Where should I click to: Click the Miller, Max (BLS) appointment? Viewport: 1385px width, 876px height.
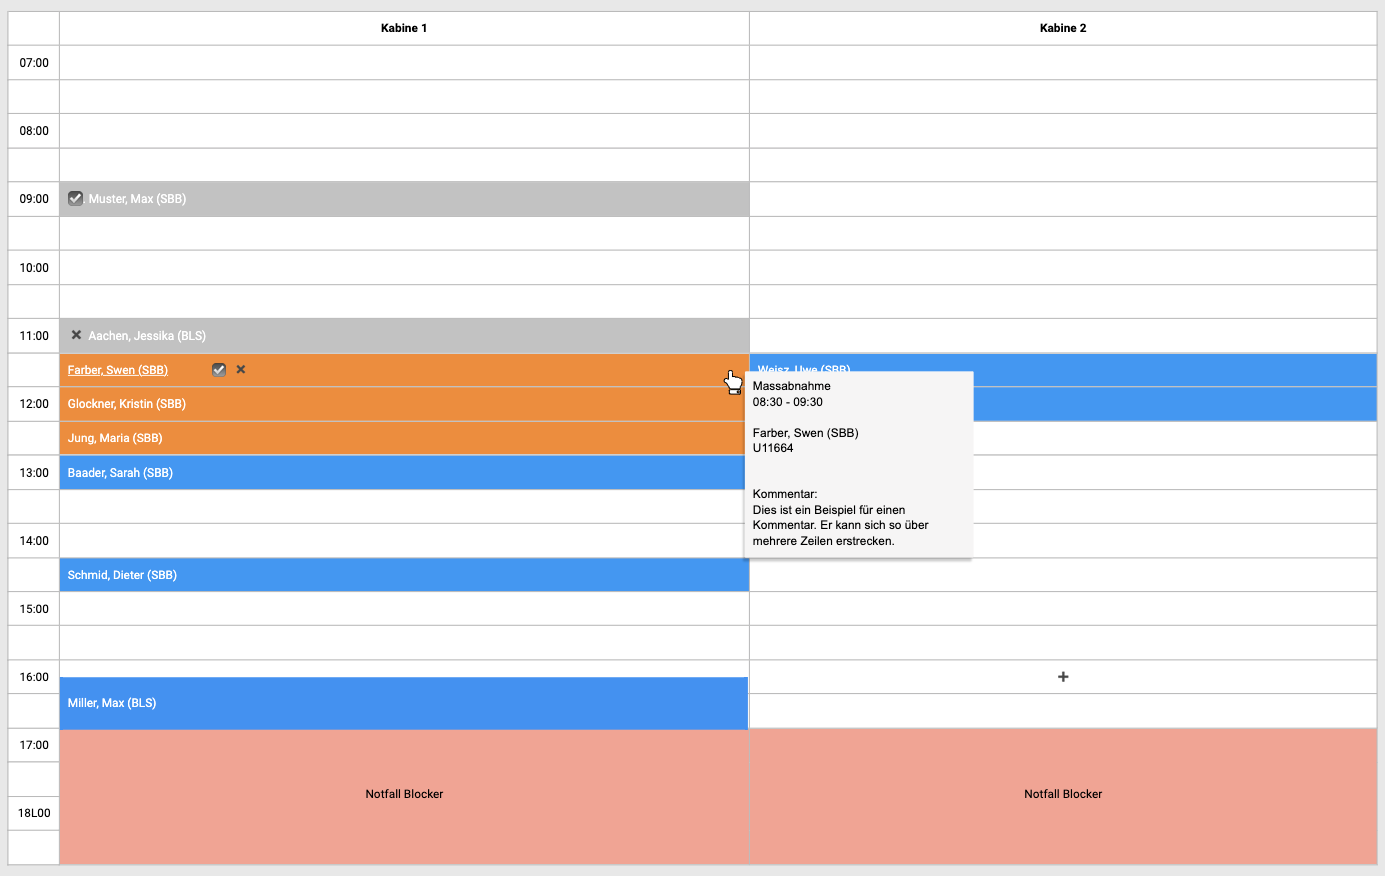point(112,703)
